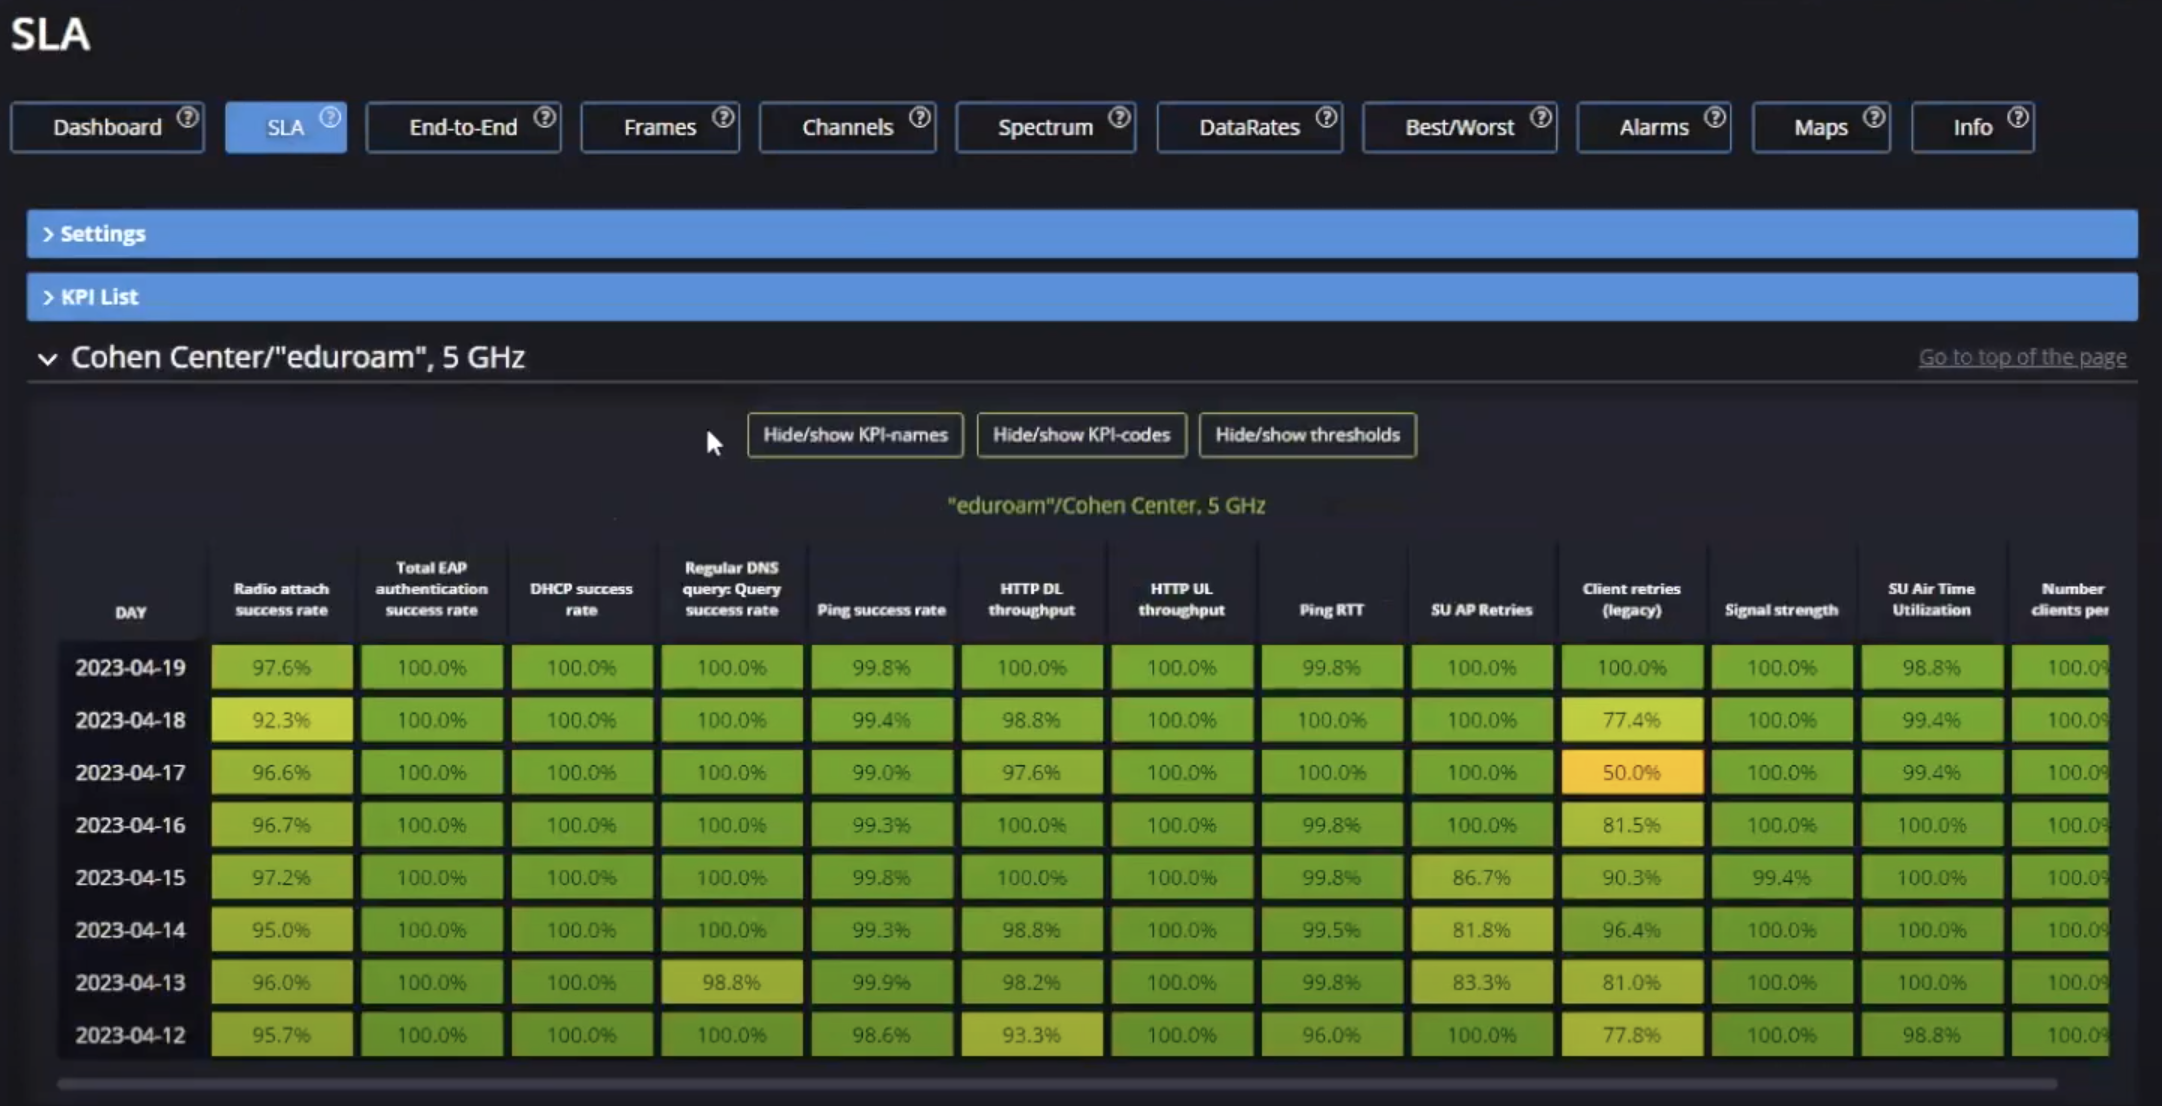View help for the Maps tab
Viewport: 2162px width, 1106px height.
[1874, 117]
